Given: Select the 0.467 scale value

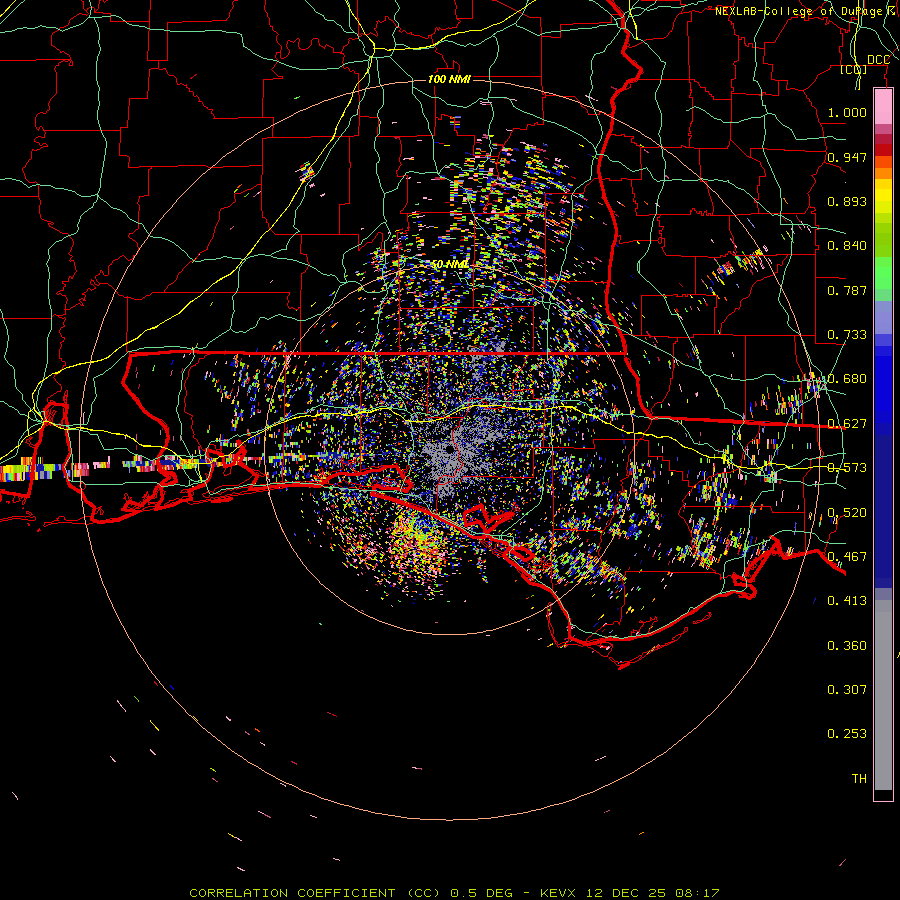Looking at the screenshot, I should (847, 557).
